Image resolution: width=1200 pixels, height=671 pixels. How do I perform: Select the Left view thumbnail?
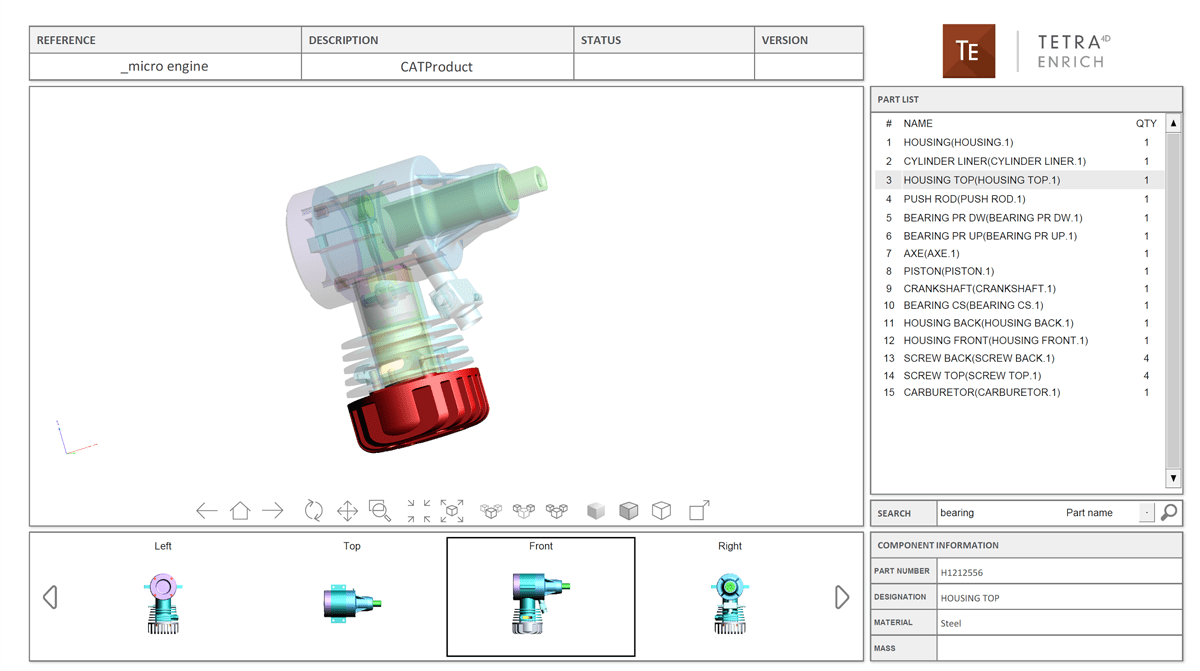tap(163, 596)
